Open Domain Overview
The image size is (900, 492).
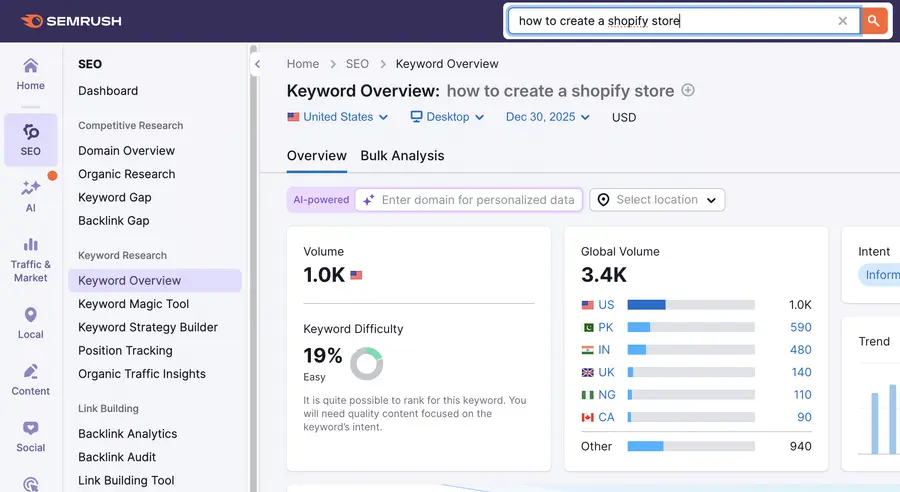pyautogui.click(x=126, y=151)
